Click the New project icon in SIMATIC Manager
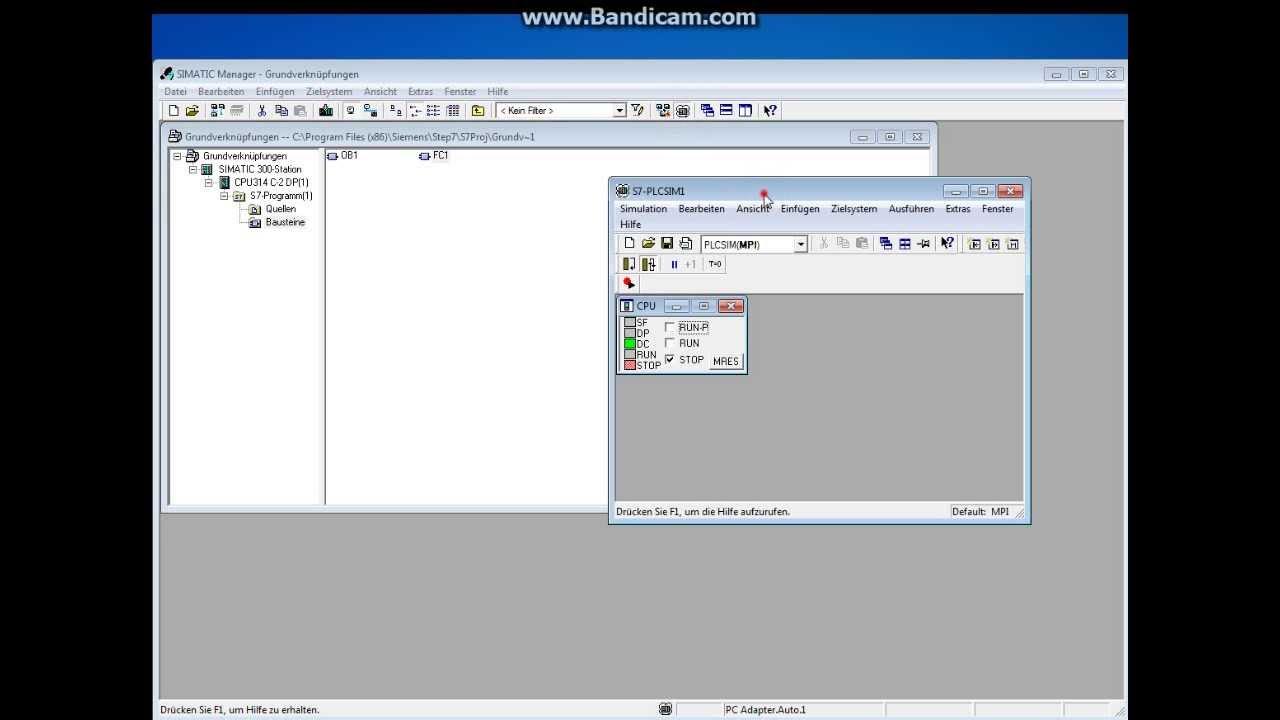Screen dimensions: 1280x720 [173, 111]
